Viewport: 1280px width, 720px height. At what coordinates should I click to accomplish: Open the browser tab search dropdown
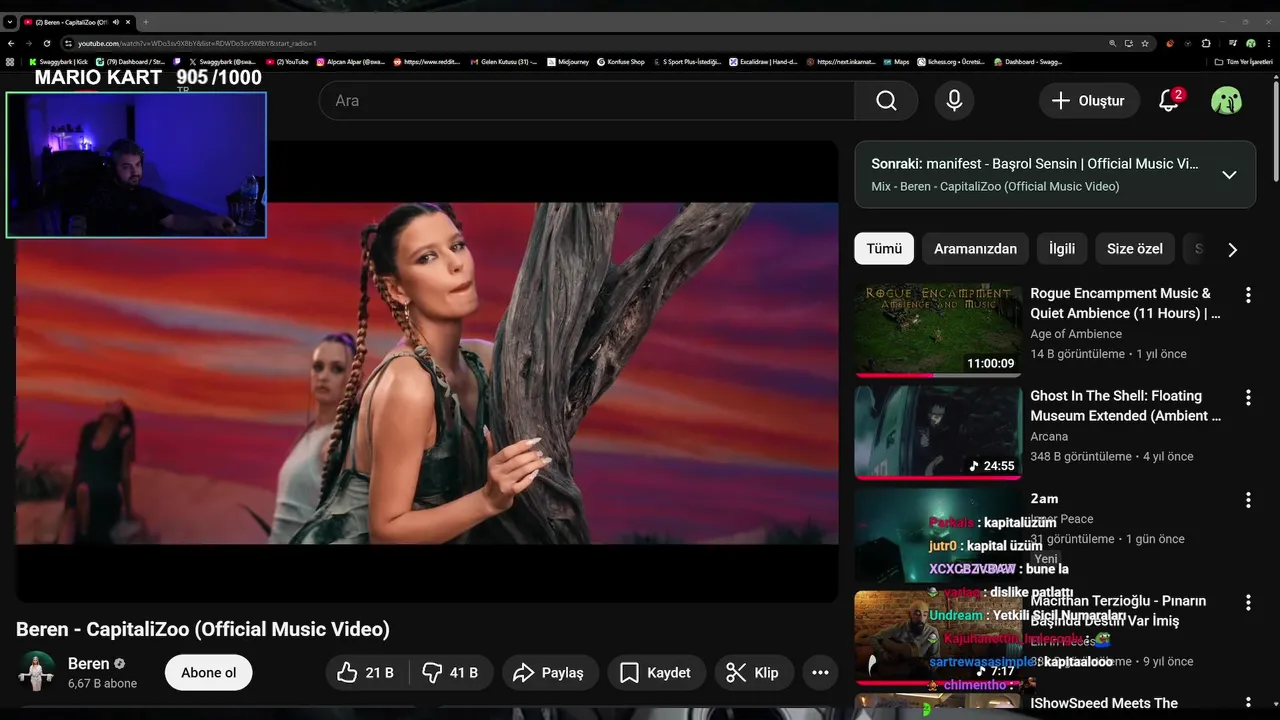tap(10, 22)
